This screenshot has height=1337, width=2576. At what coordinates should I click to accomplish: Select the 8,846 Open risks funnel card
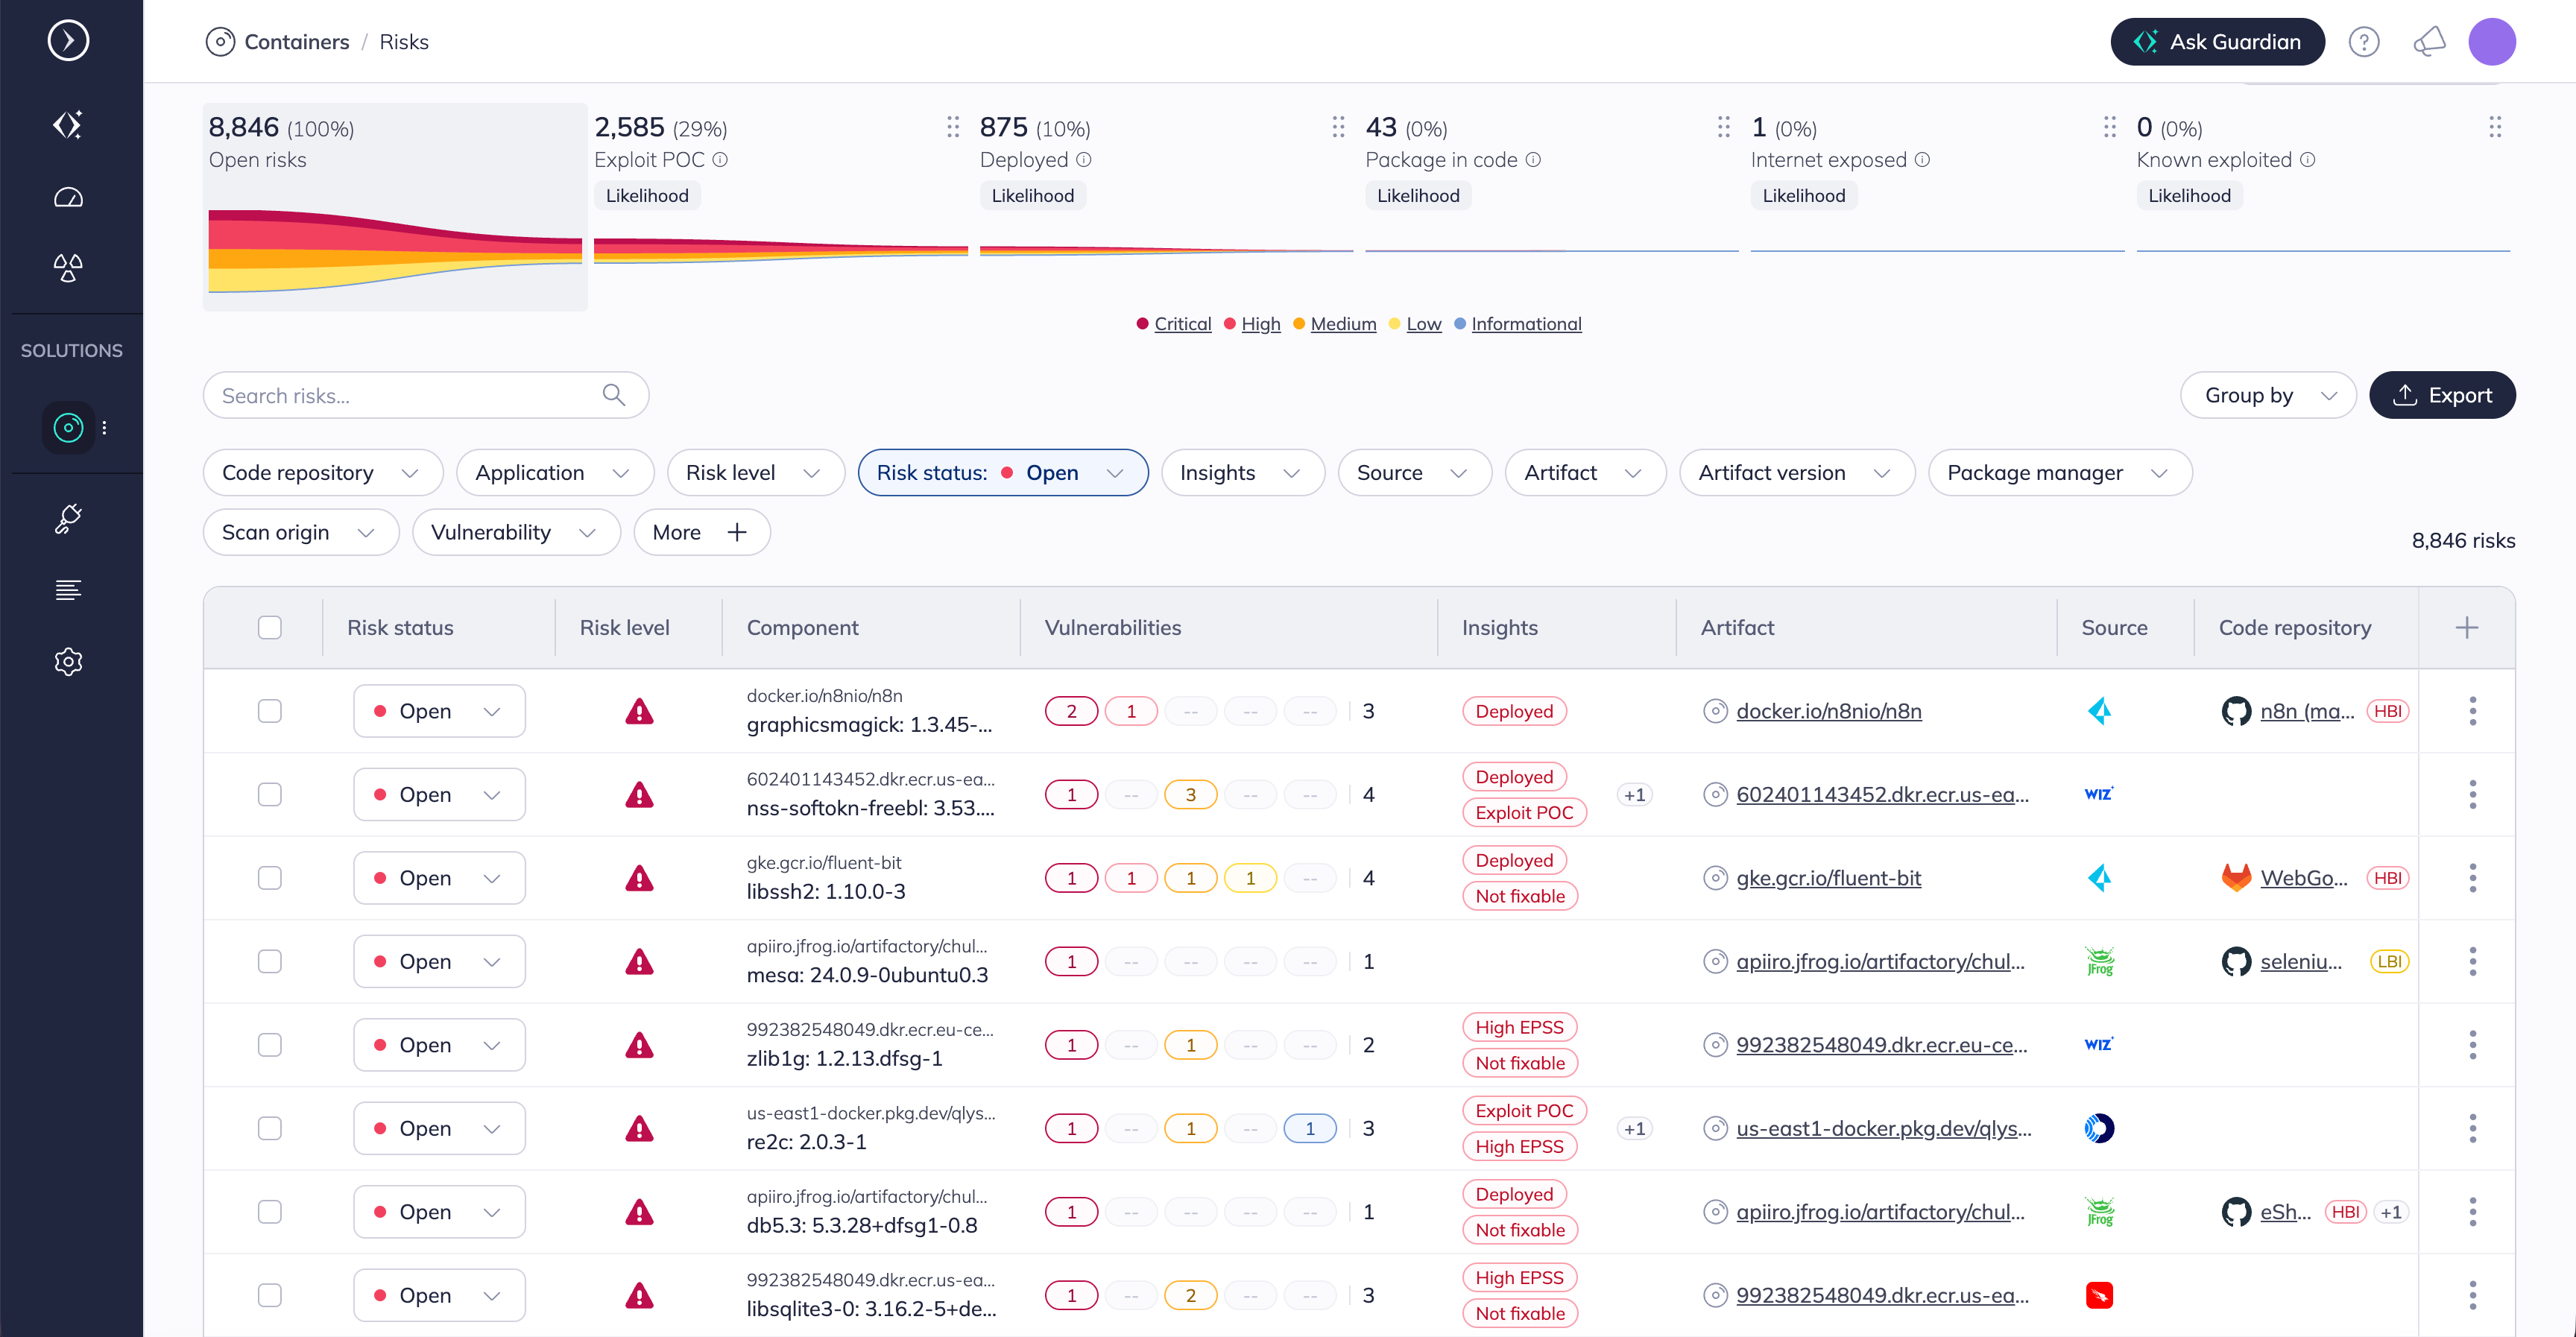pos(395,207)
